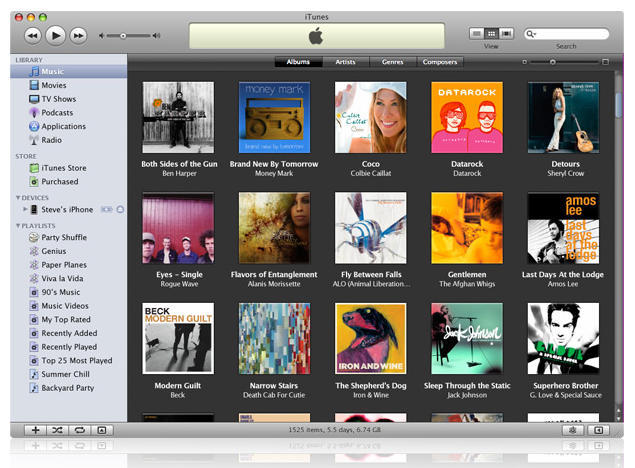Adjust the volume slider

click(123, 36)
